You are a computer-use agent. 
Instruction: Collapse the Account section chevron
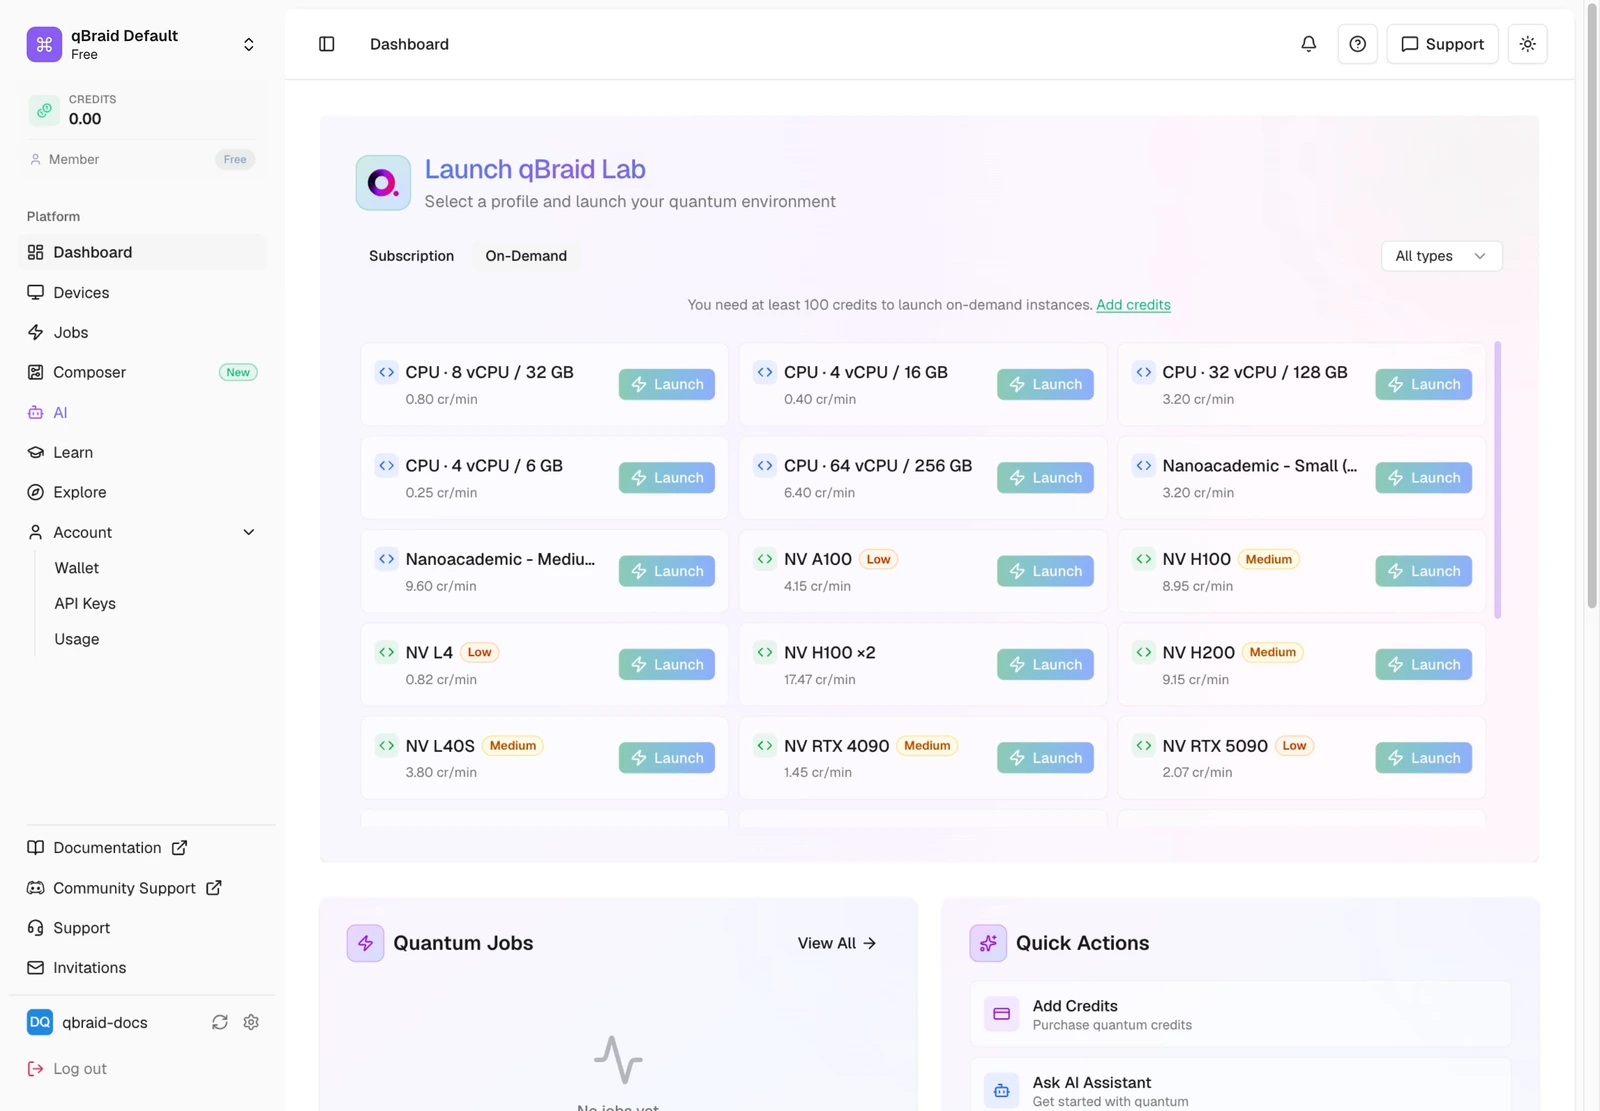point(249,532)
